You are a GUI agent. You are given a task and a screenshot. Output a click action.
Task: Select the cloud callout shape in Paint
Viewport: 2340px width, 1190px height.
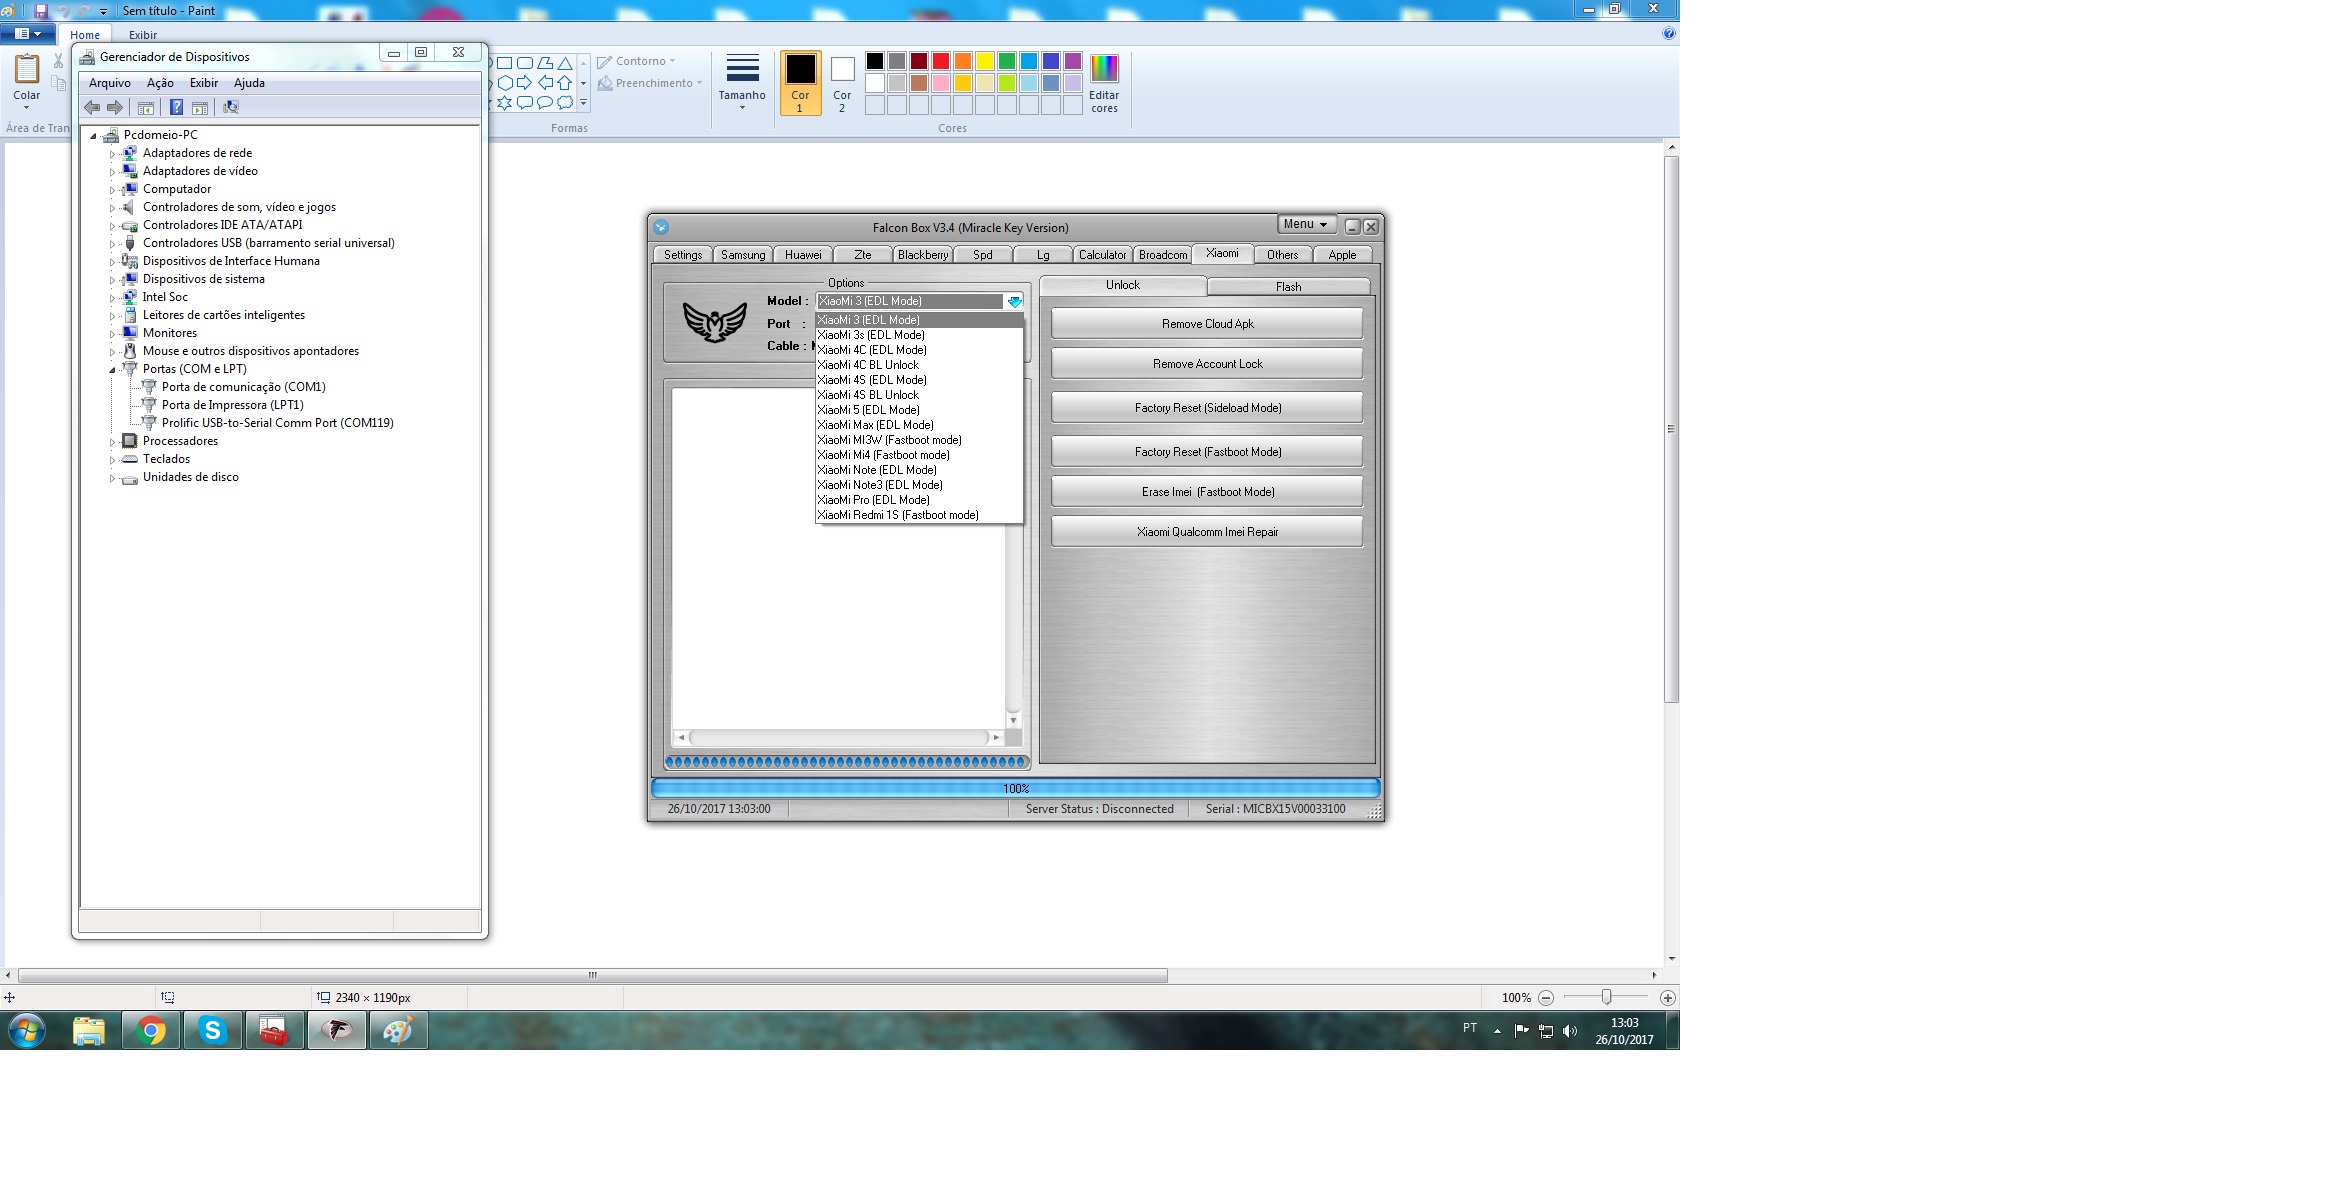point(565,103)
